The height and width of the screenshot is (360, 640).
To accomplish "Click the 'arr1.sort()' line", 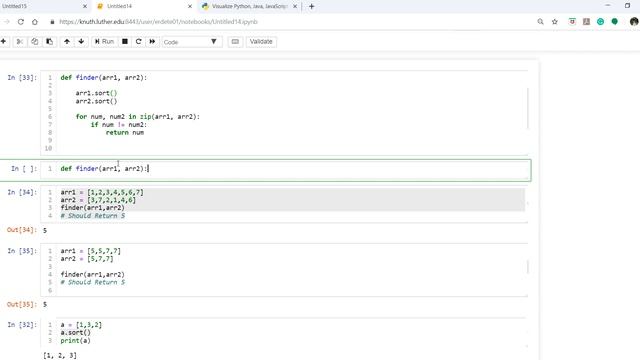I will click(96, 93).
